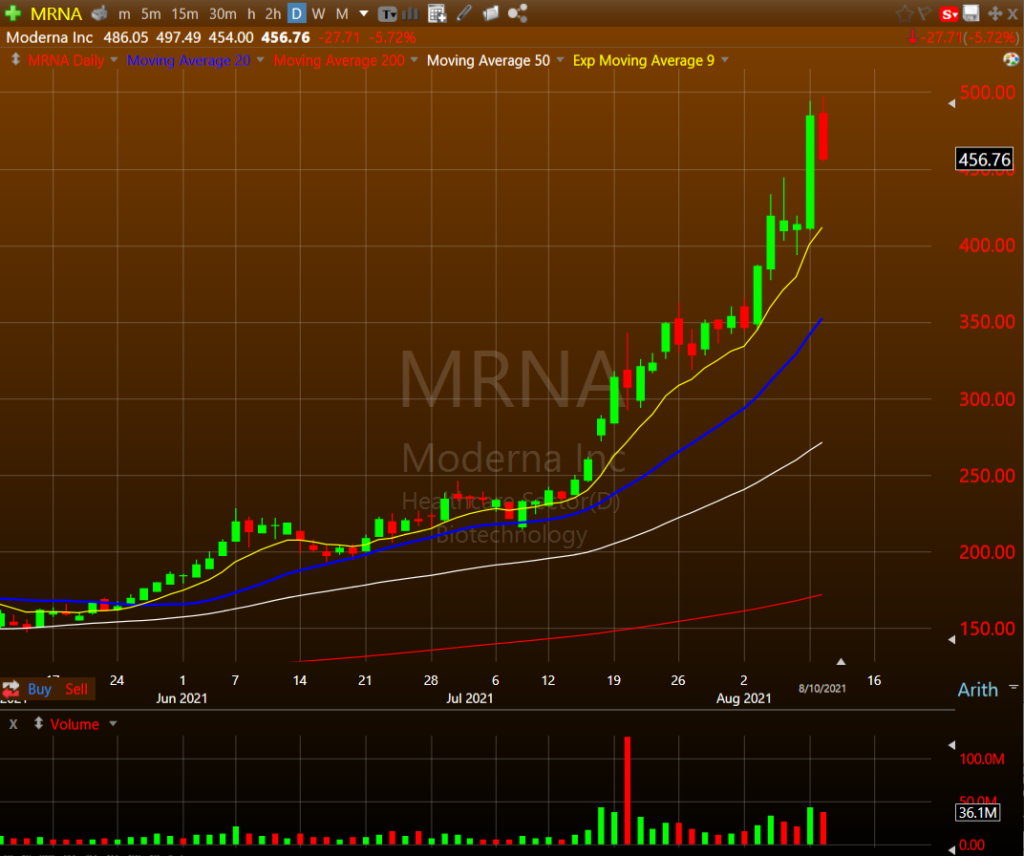Switch to the 5m timeframe
This screenshot has height=856, width=1024.
[x=151, y=14]
